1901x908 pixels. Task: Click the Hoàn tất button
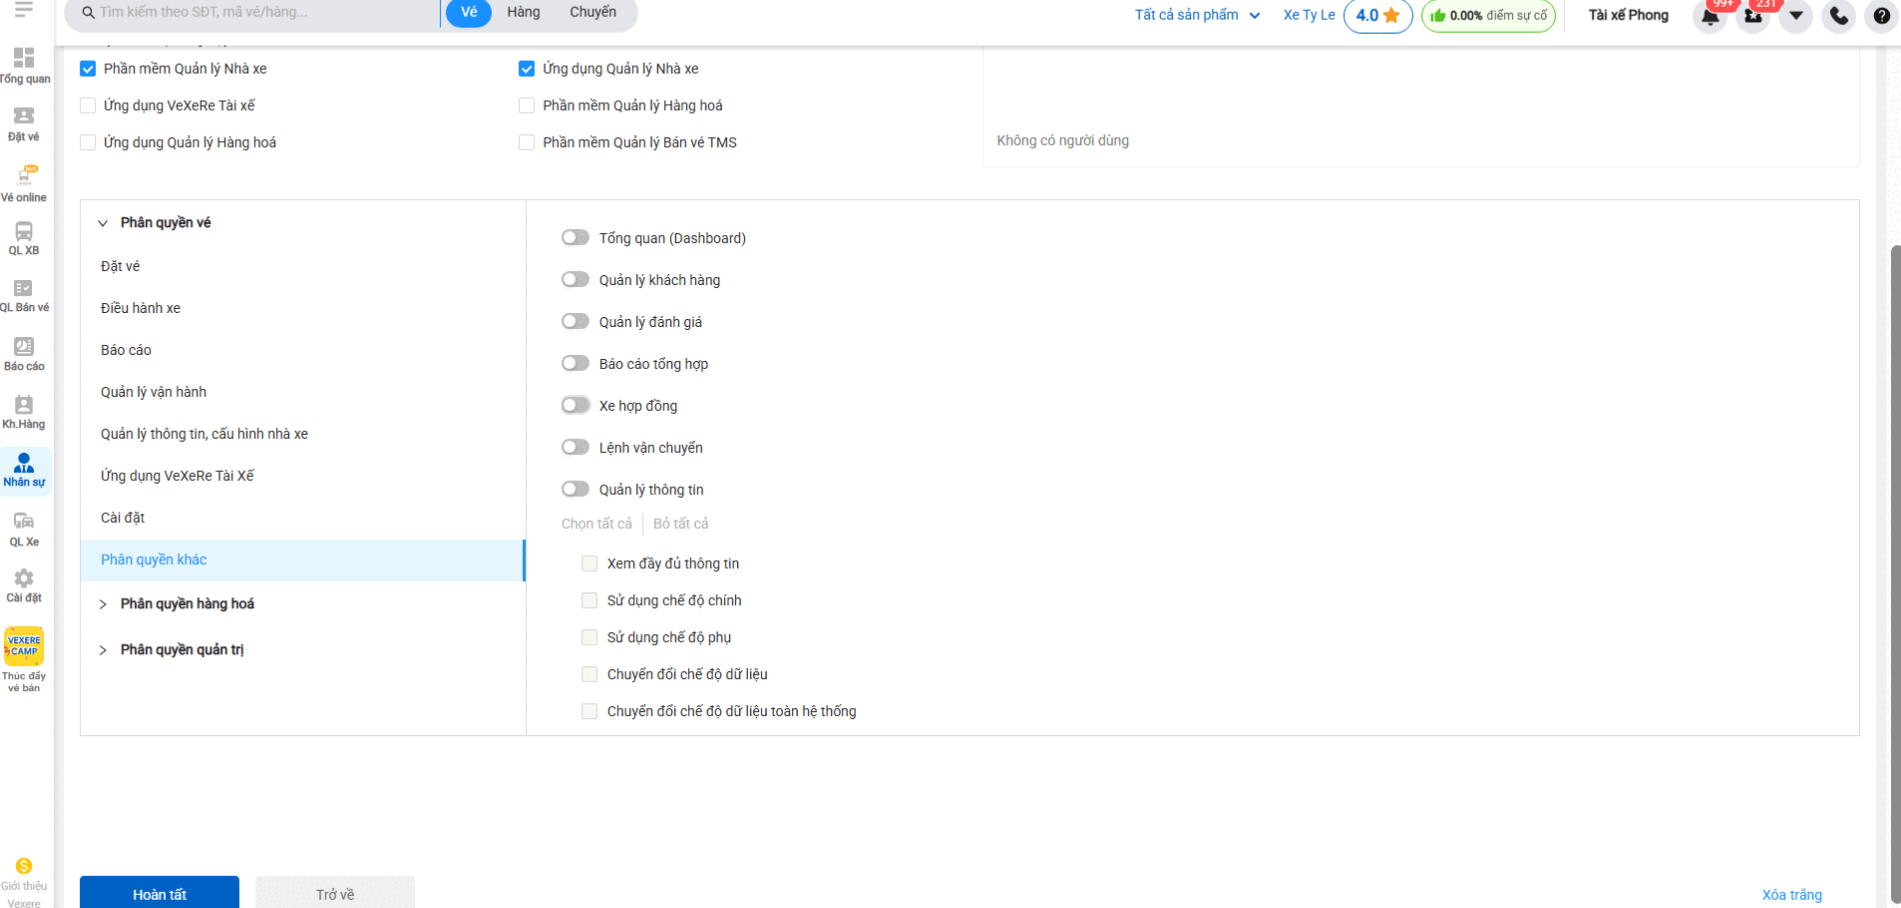159,893
